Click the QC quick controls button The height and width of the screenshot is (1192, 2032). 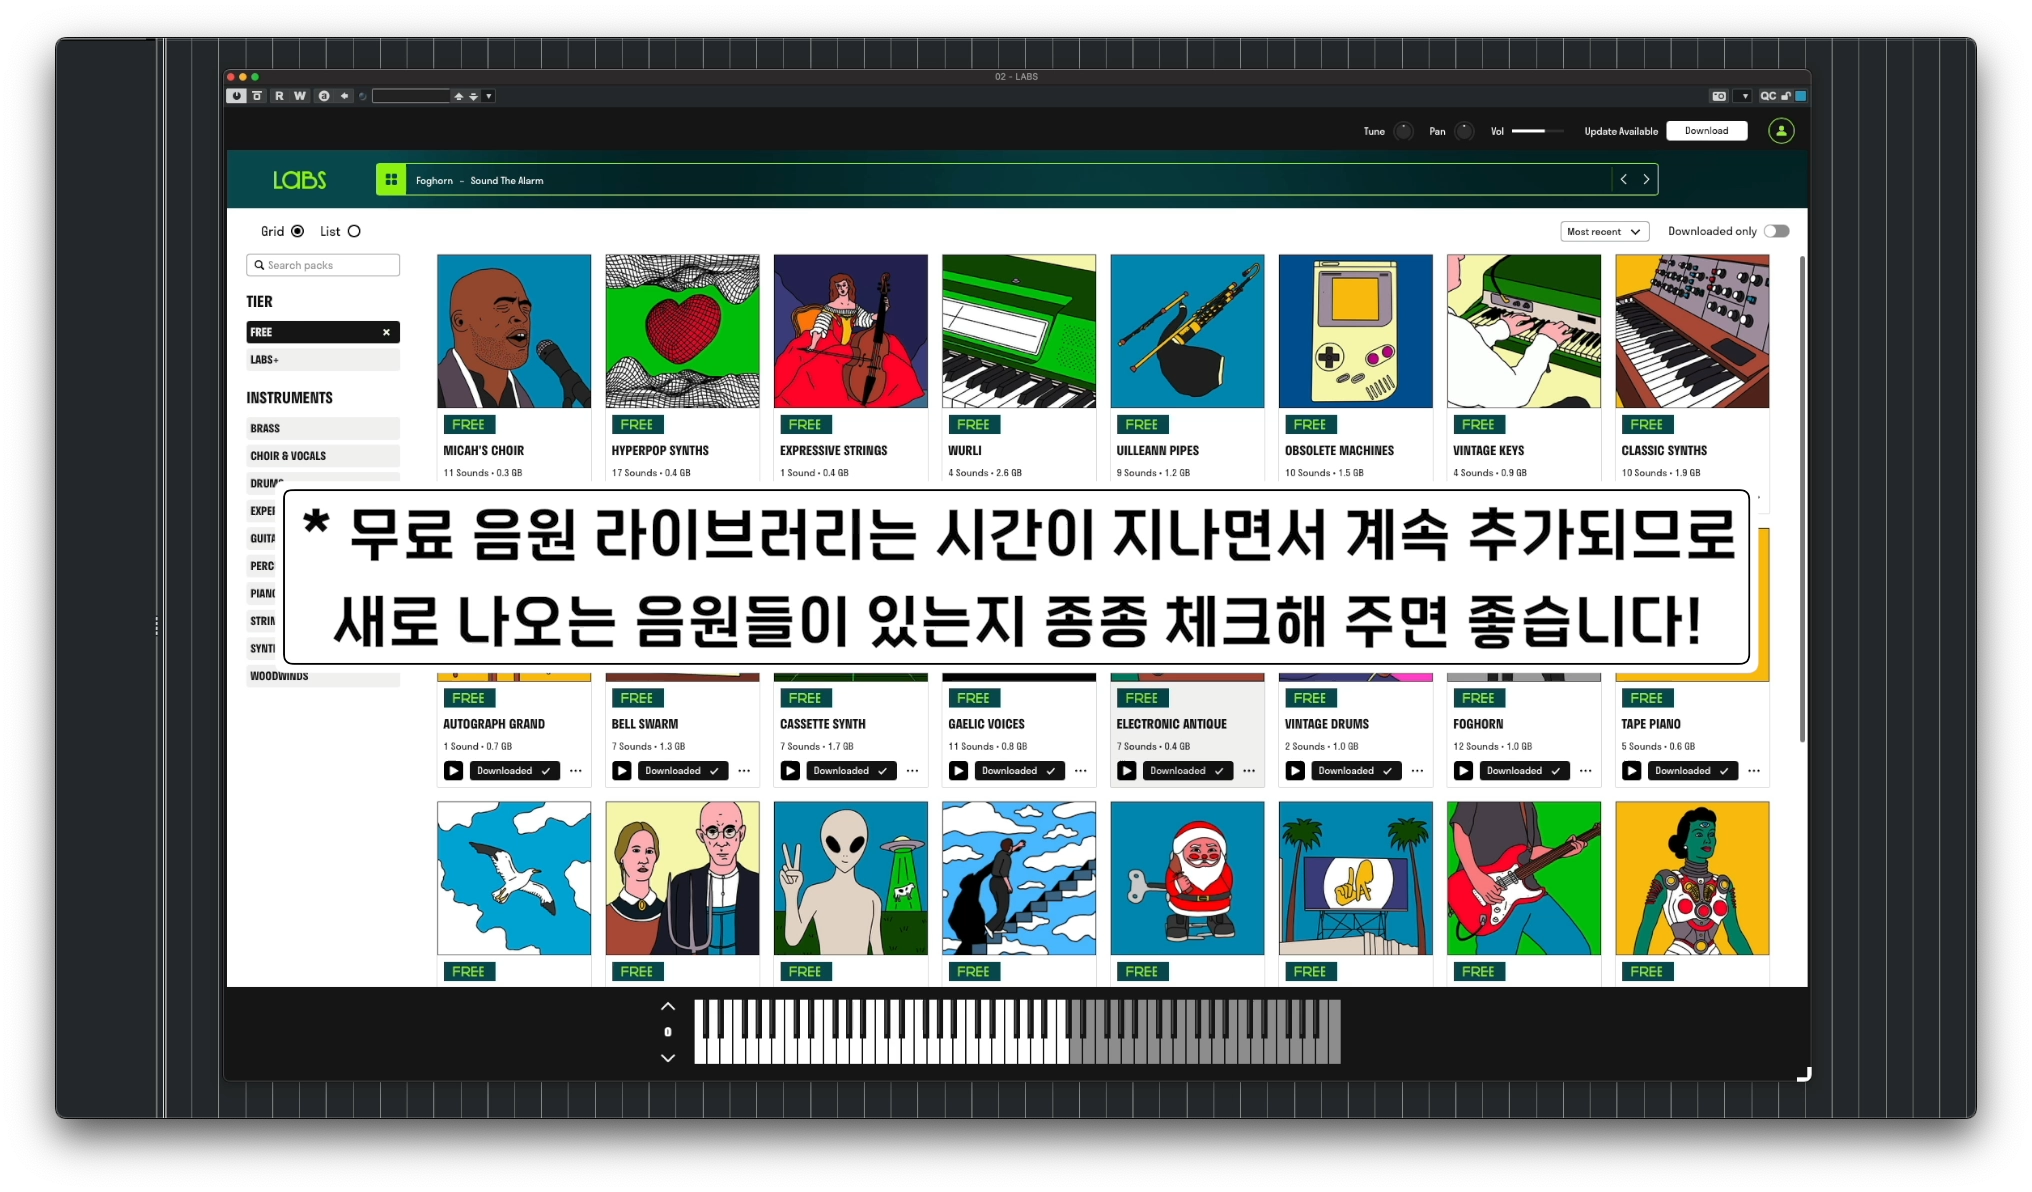[x=1768, y=96]
